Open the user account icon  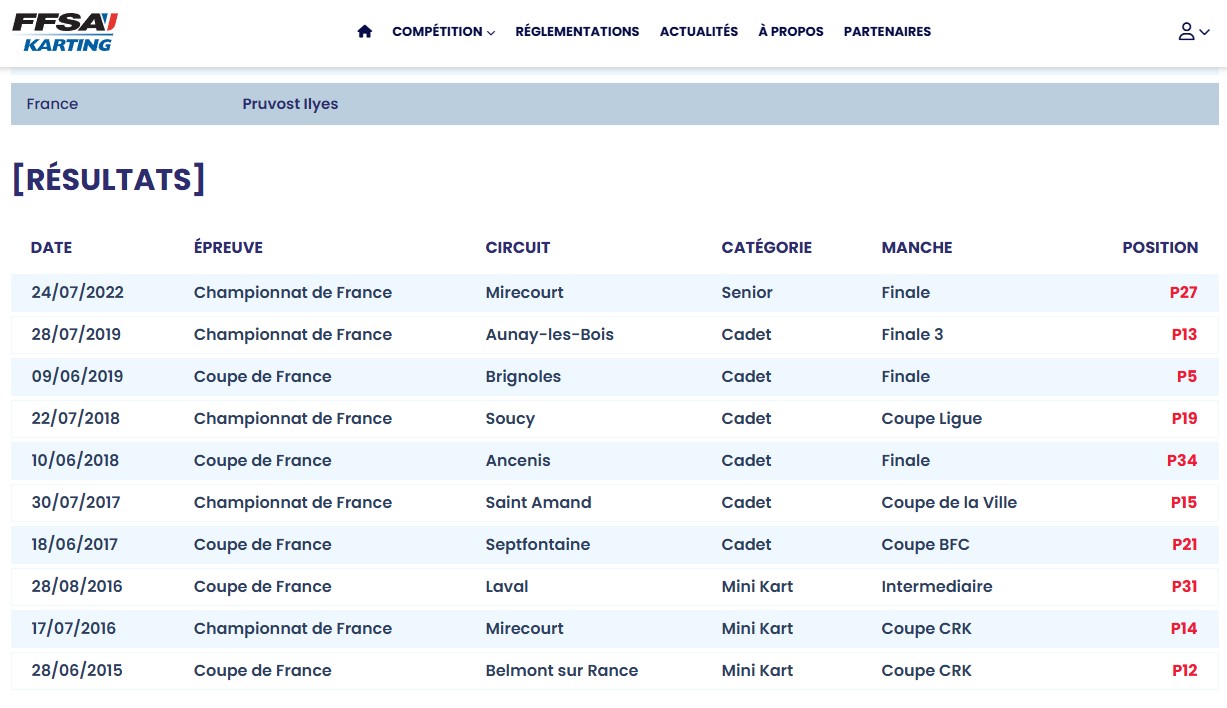1186,32
